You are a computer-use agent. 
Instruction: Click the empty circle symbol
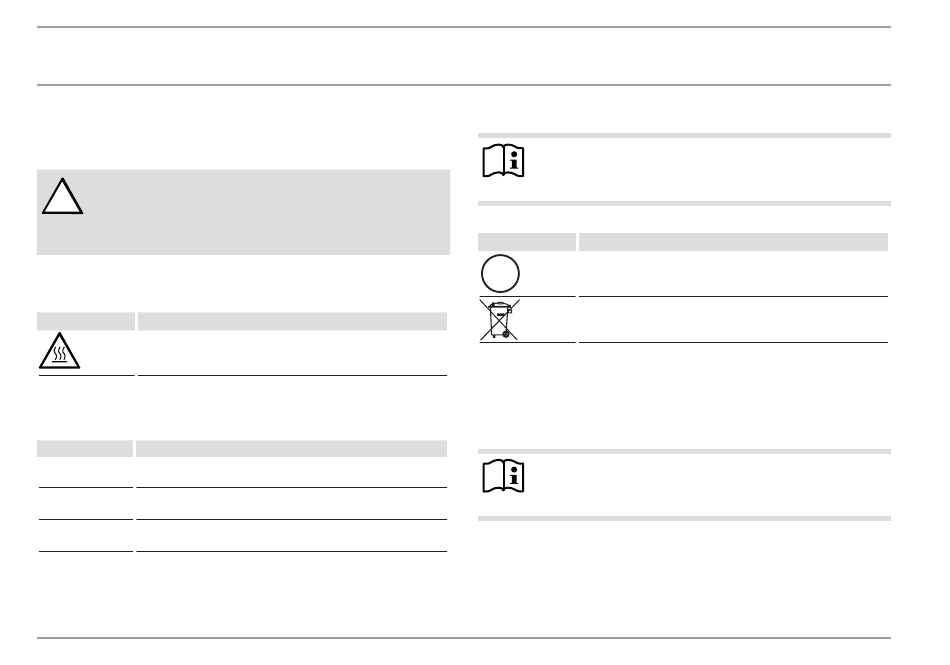500,274
